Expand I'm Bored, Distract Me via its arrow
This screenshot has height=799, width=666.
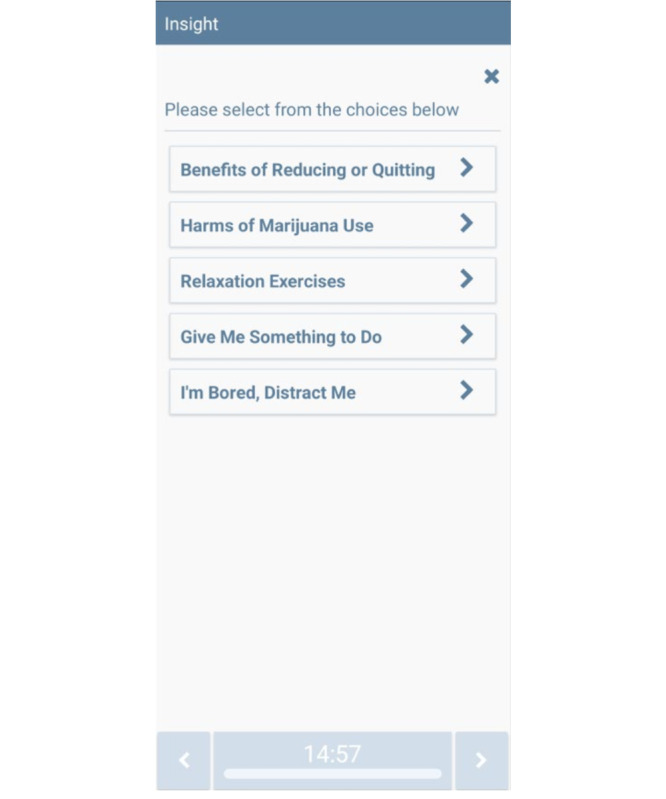[x=466, y=390]
